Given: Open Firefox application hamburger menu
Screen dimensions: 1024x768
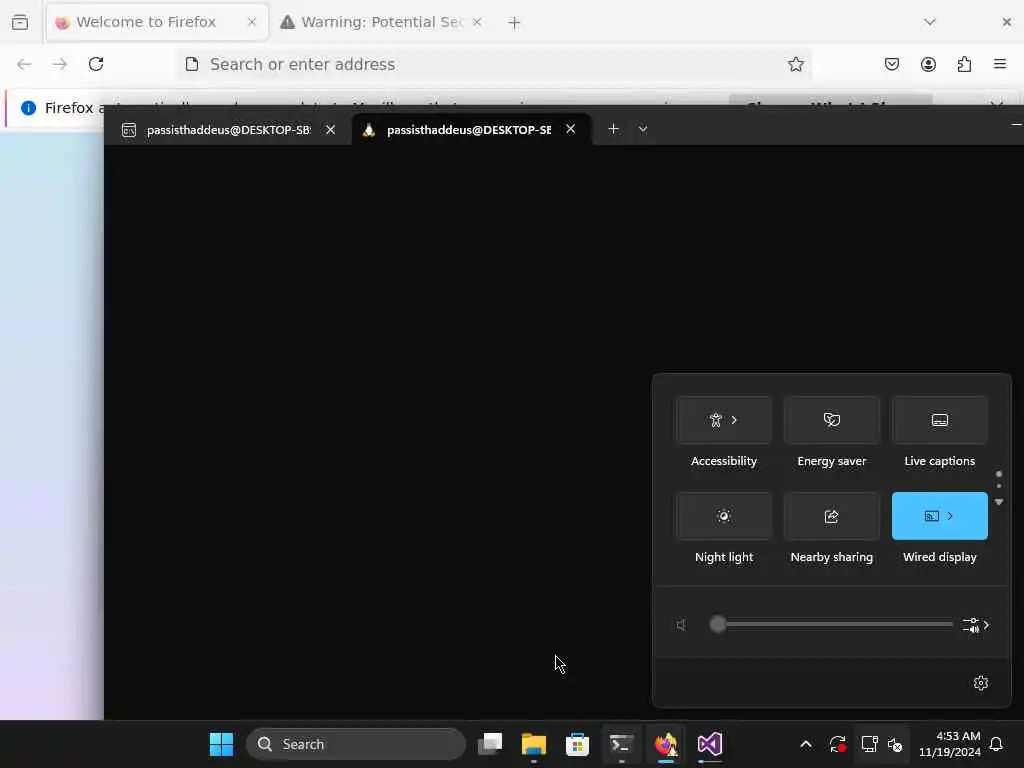Looking at the screenshot, I should tap(999, 64).
